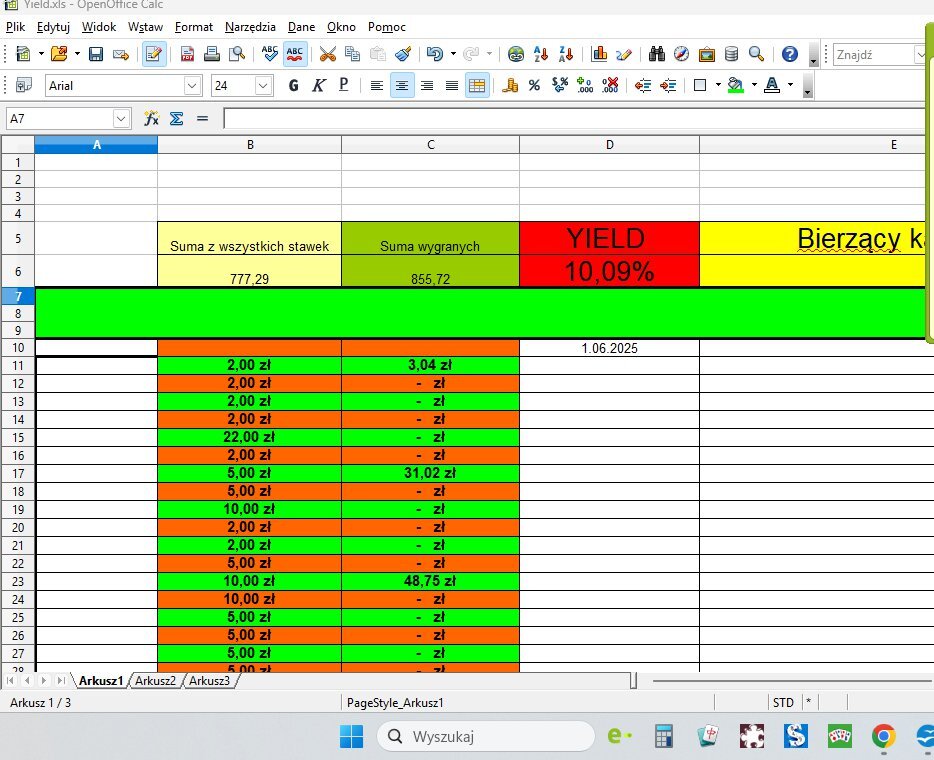Apply percent number format icon
Image resolution: width=934 pixels, height=760 pixels.
click(x=534, y=86)
